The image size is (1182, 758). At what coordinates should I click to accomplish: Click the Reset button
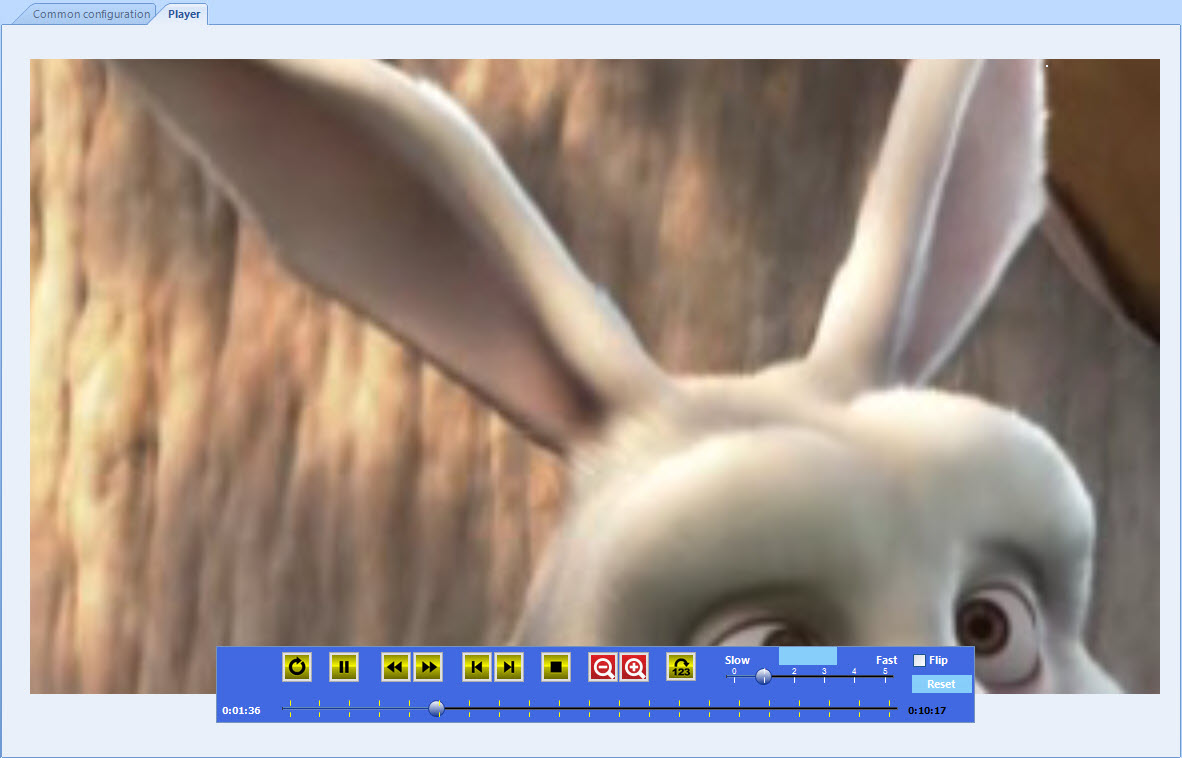pos(942,684)
